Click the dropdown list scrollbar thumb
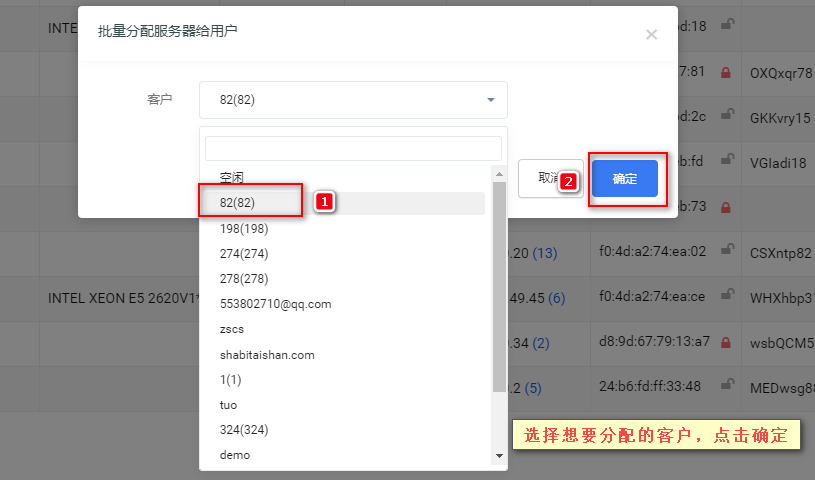The image size is (815, 480). pos(499,287)
